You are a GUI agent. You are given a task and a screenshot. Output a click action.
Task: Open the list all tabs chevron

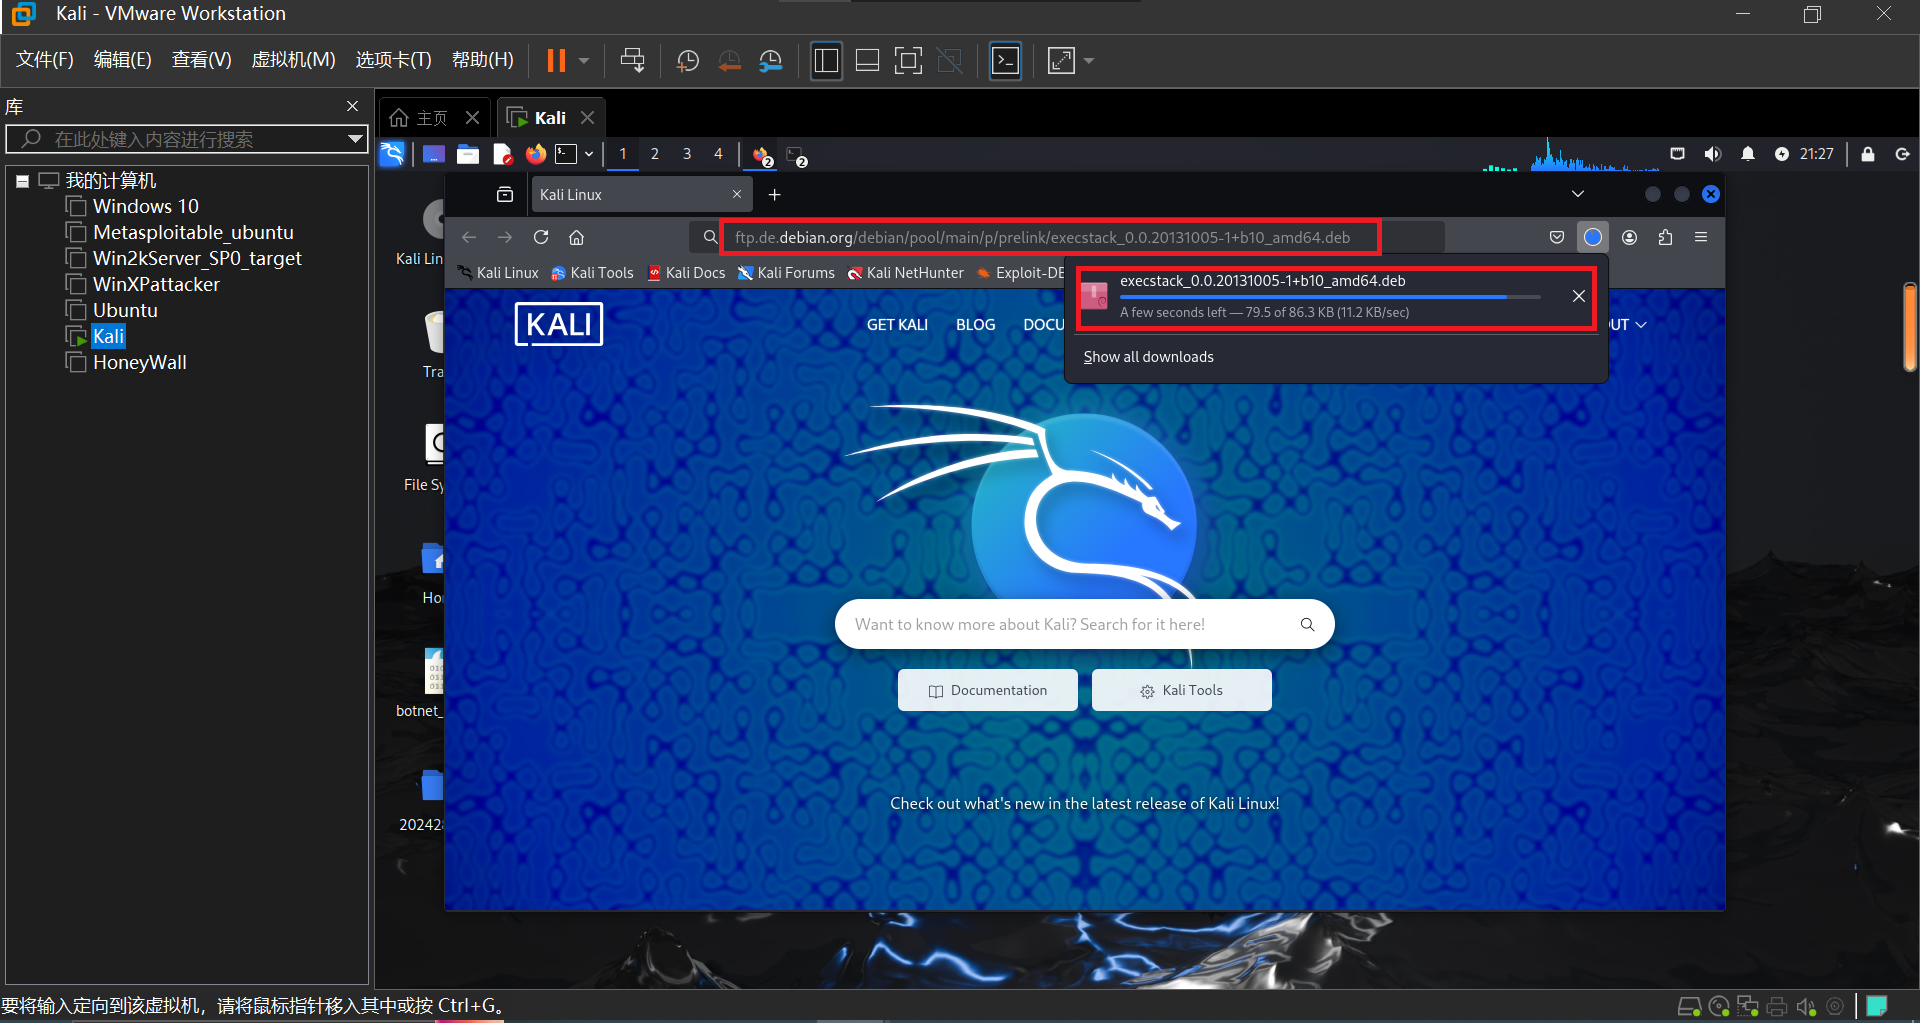click(x=1578, y=194)
